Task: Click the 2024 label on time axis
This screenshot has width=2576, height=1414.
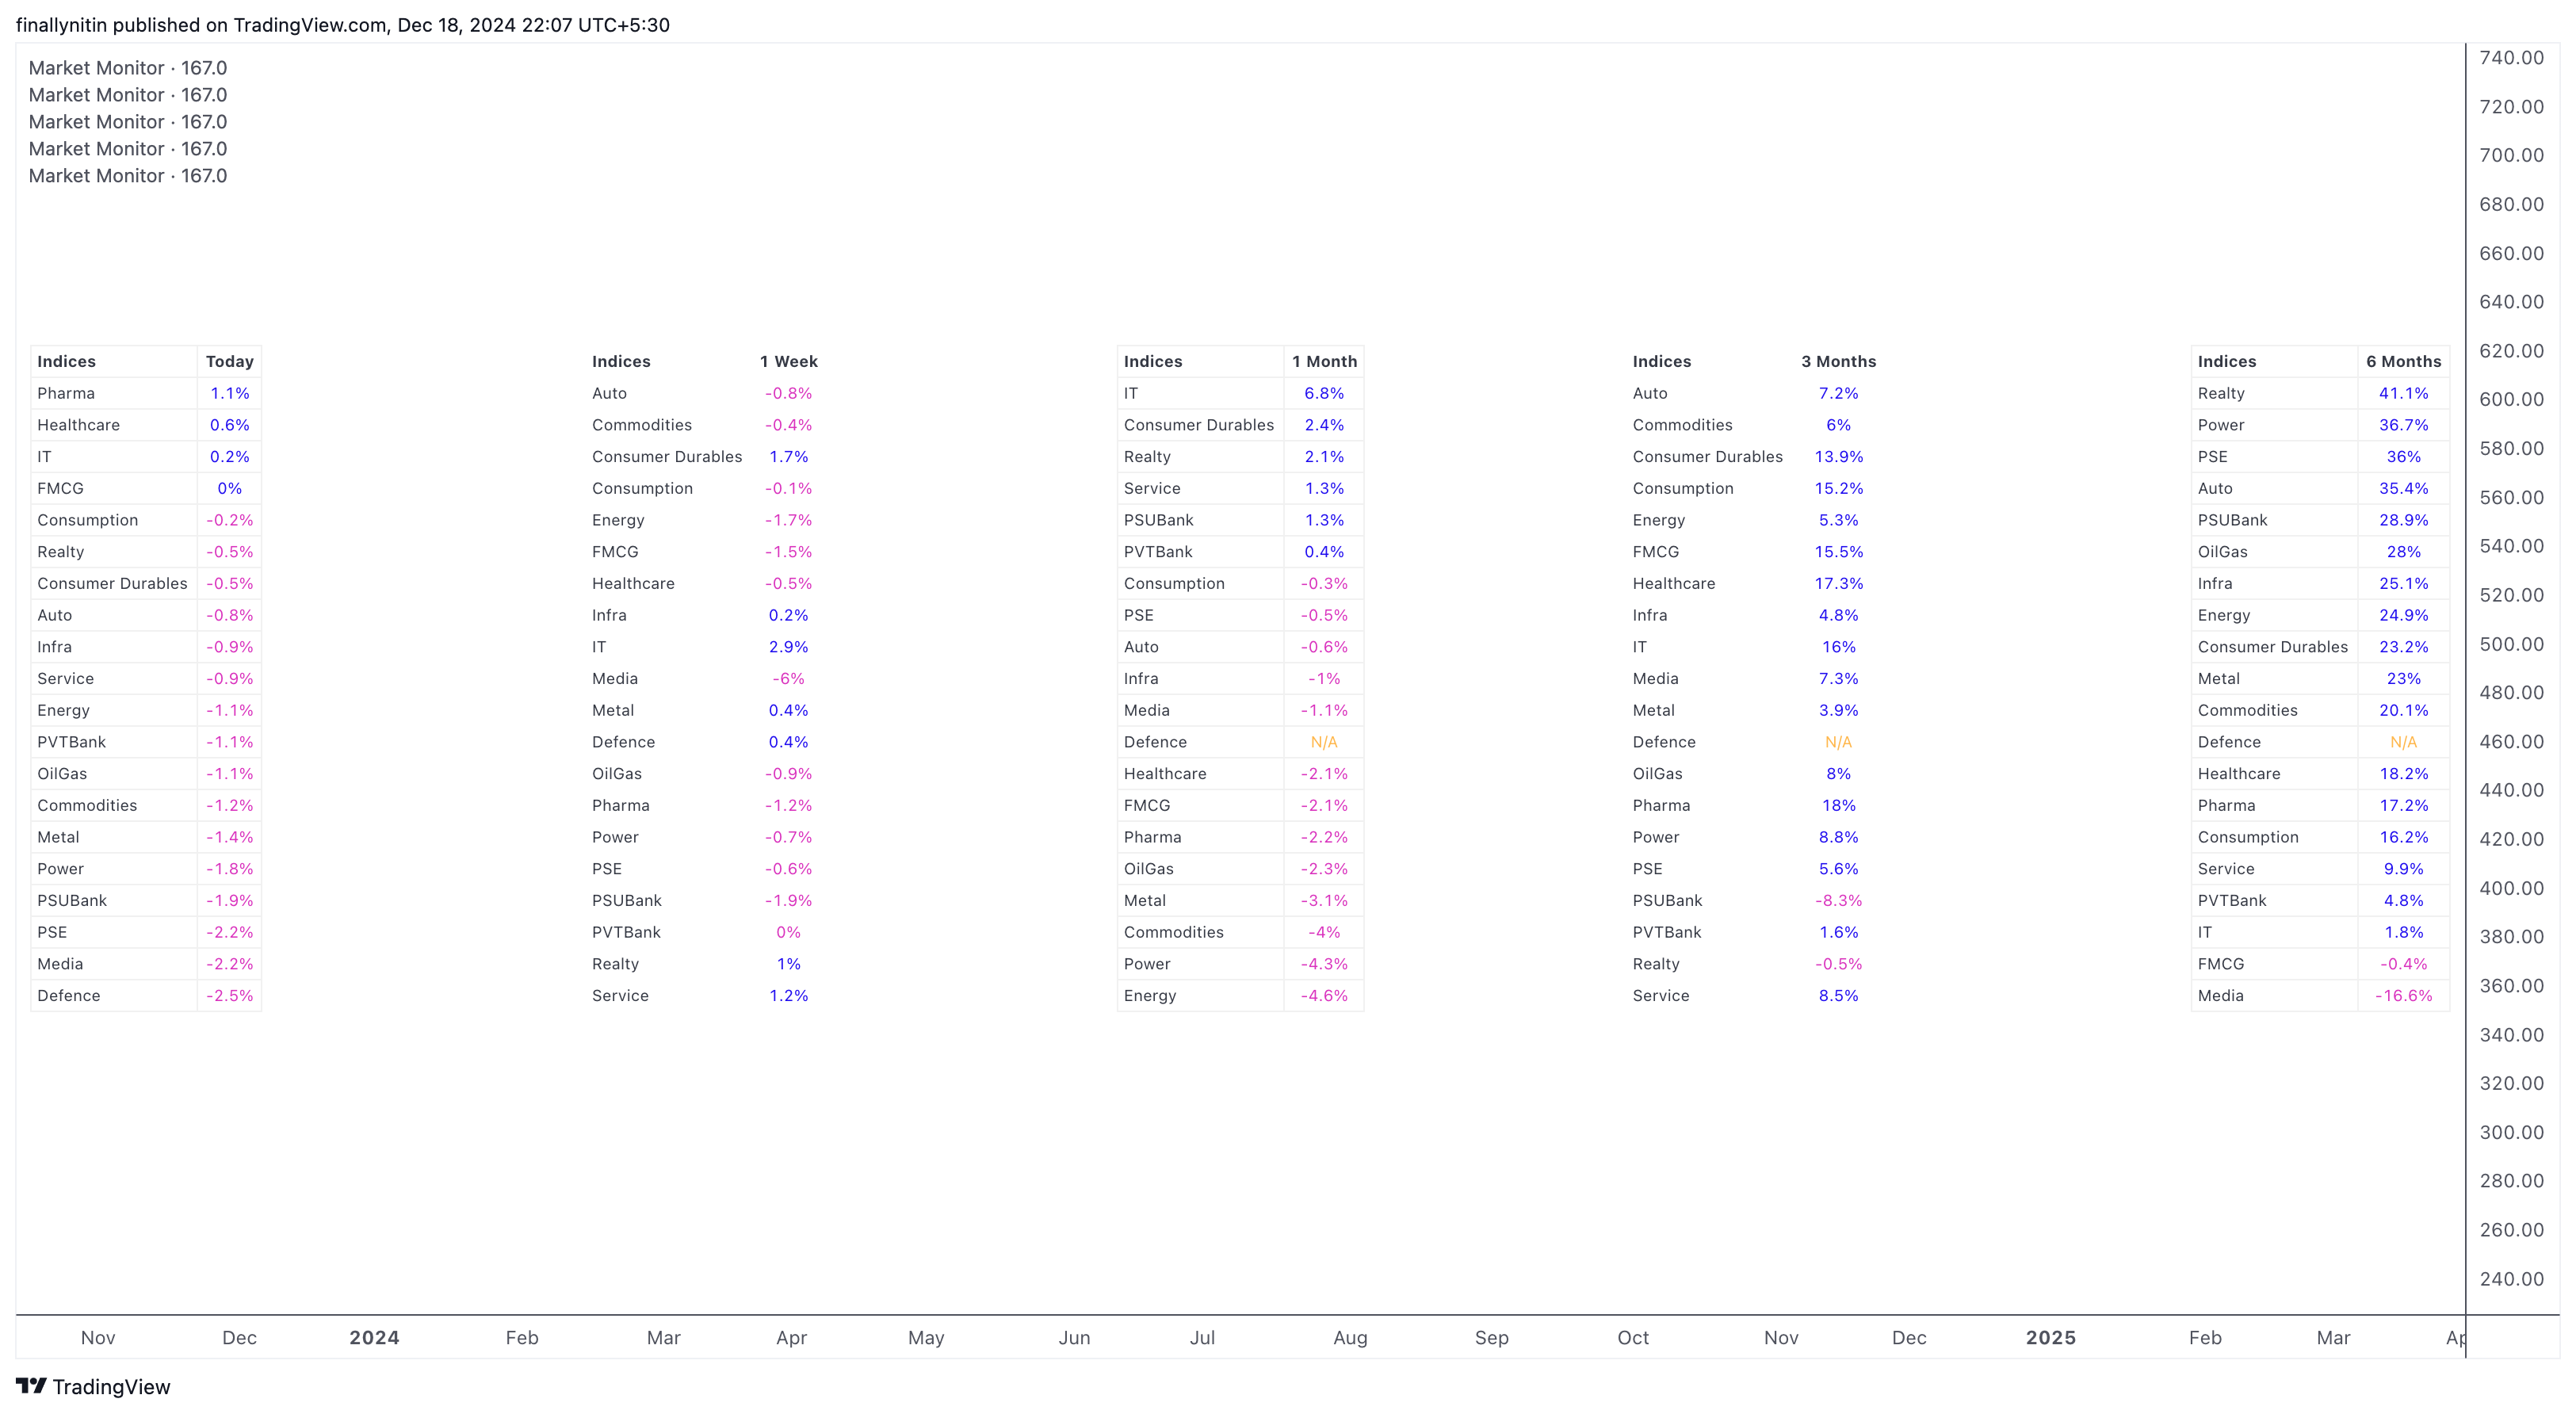Action: pos(374,1337)
